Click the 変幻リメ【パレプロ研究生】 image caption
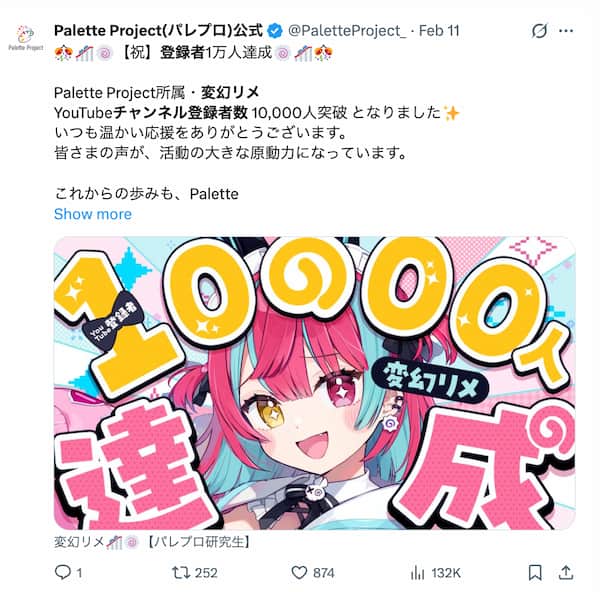The height and width of the screenshot is (592, 600). (x=152, y=542)
